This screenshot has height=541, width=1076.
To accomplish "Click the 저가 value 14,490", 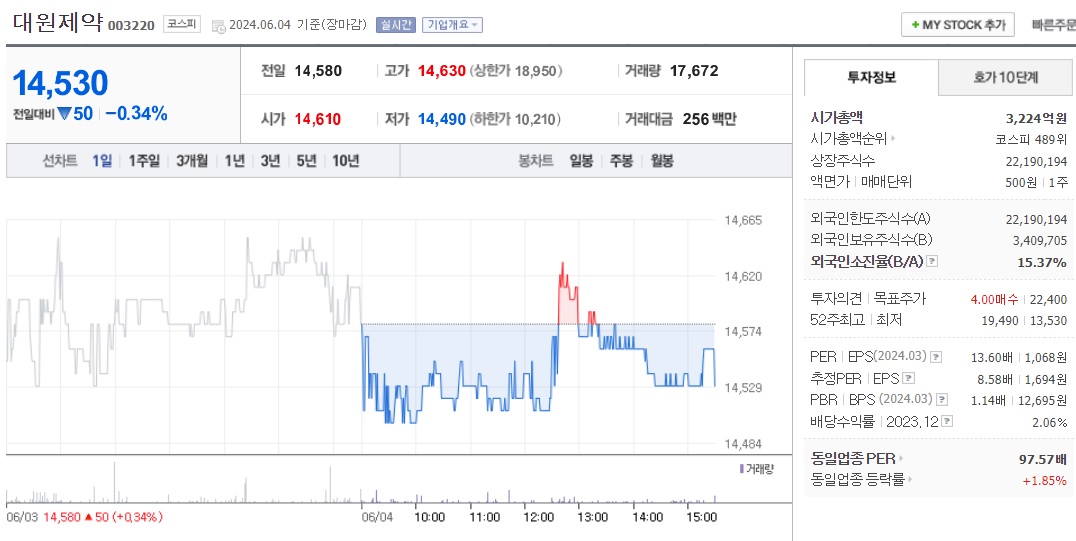I will tap(442, 119).
